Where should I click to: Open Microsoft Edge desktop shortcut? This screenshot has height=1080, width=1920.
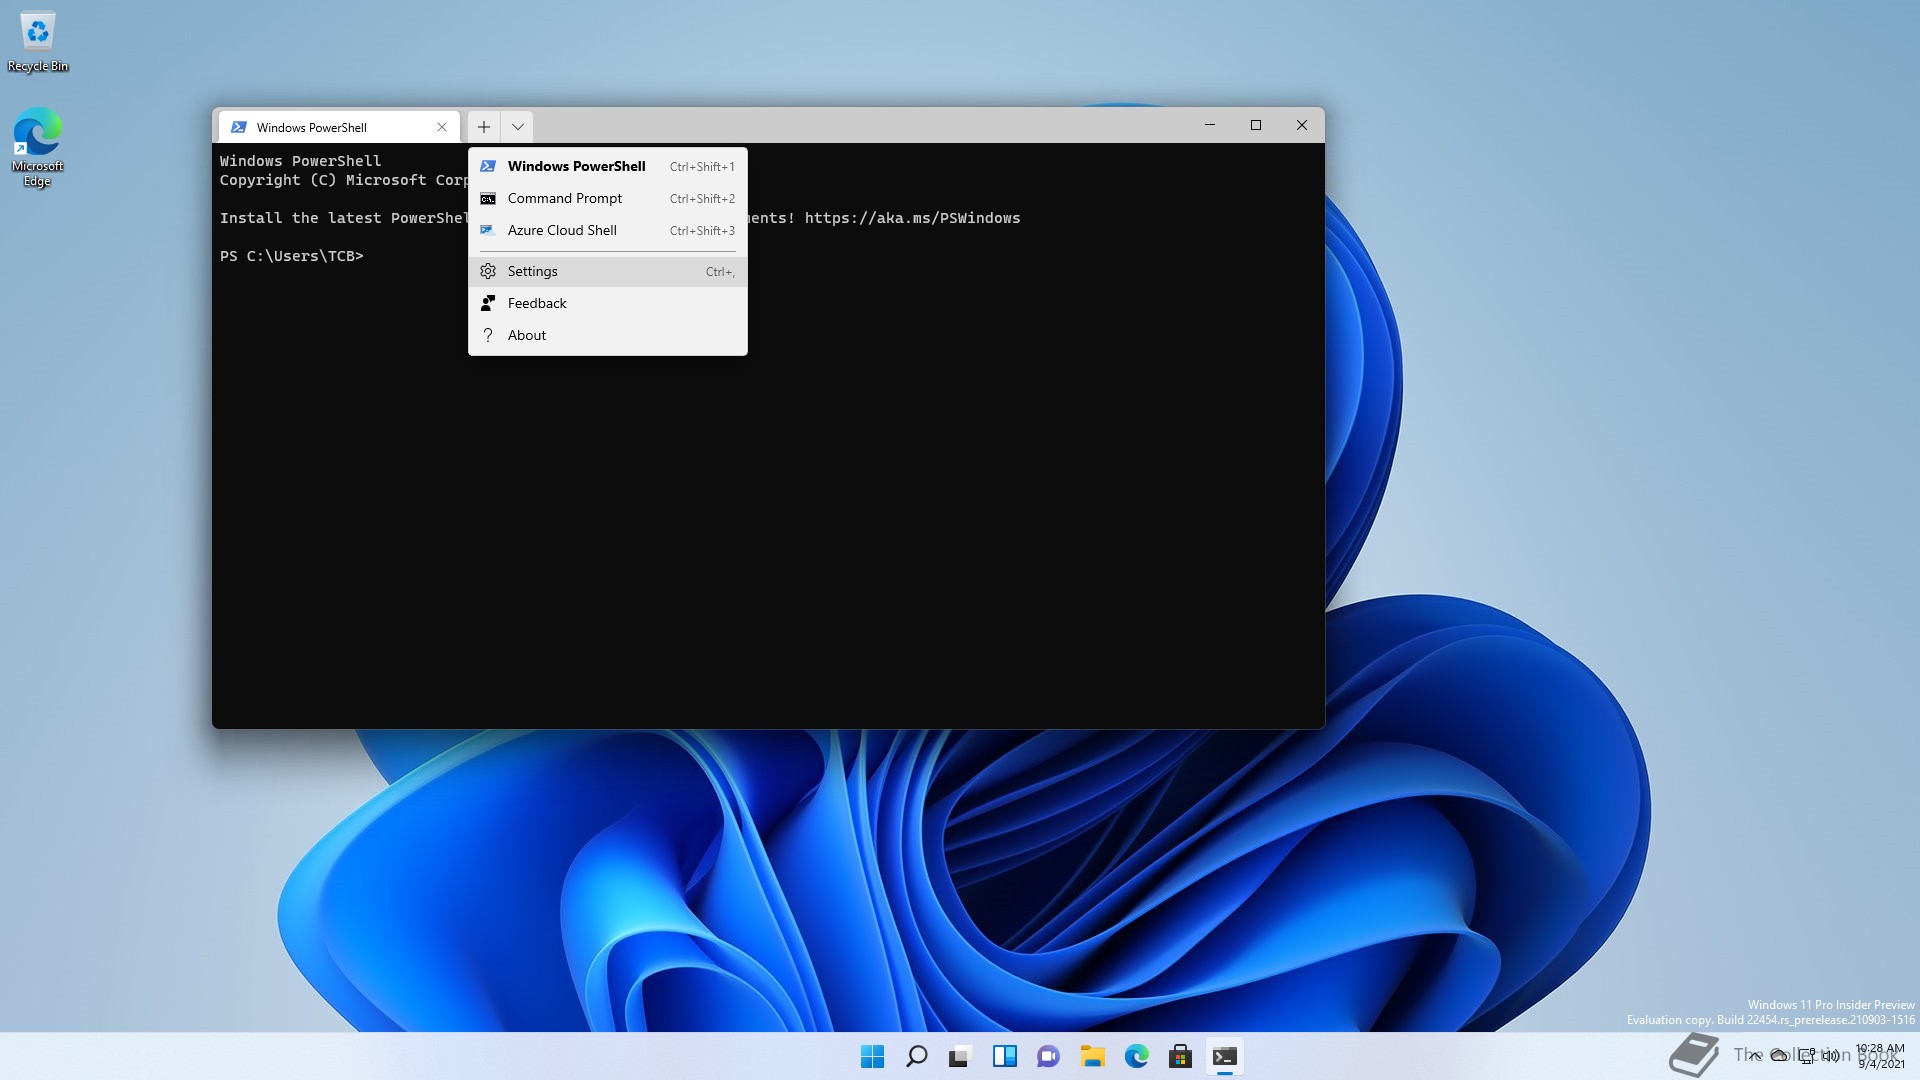[x=37, y=147]
